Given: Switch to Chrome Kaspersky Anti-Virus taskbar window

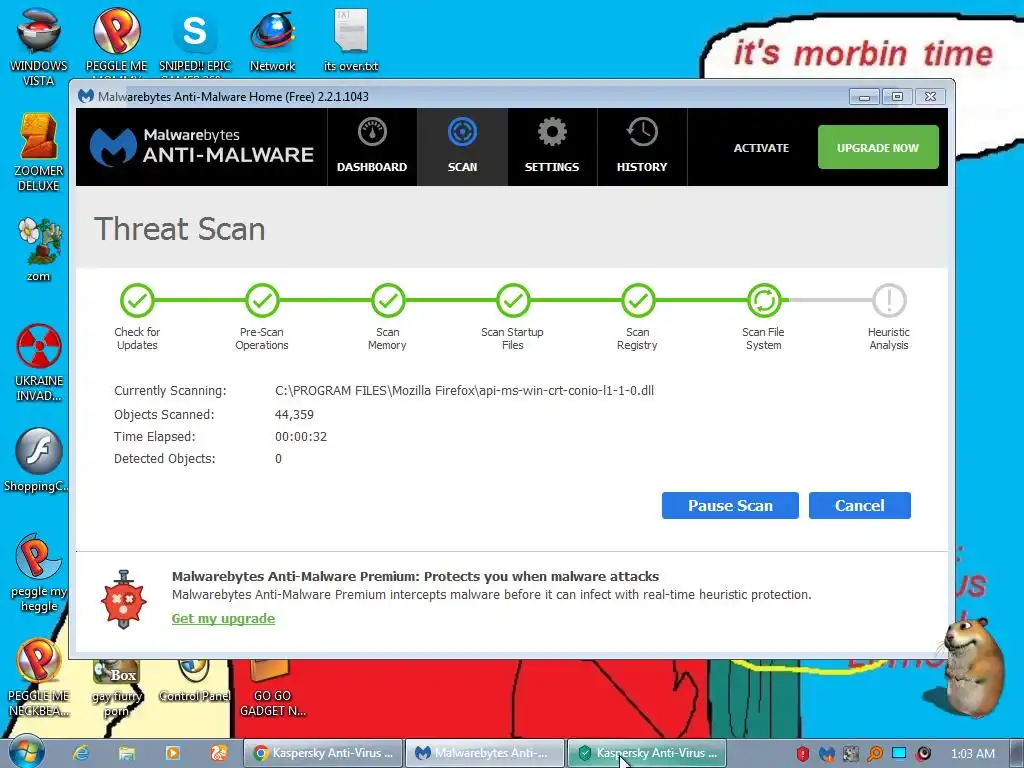Looking at the screenshot, I should (x=323, y=753).
